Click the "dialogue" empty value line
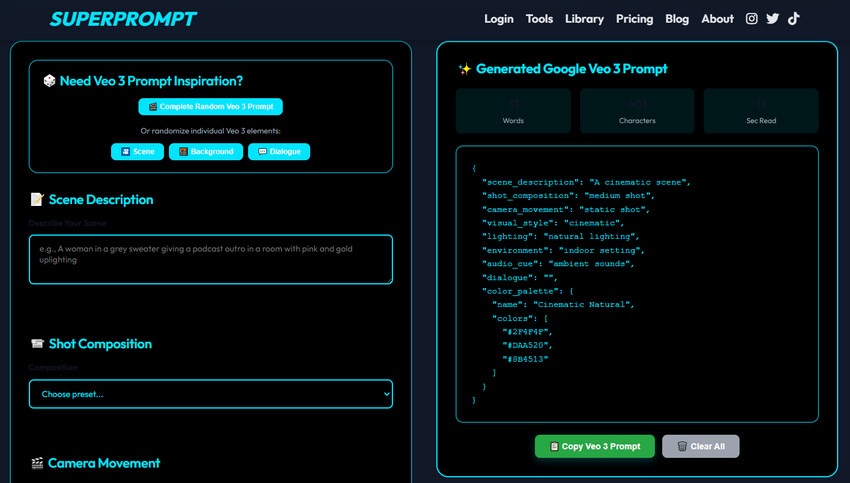Viewport: 850px width, 483px height. [x=519, y=278]
